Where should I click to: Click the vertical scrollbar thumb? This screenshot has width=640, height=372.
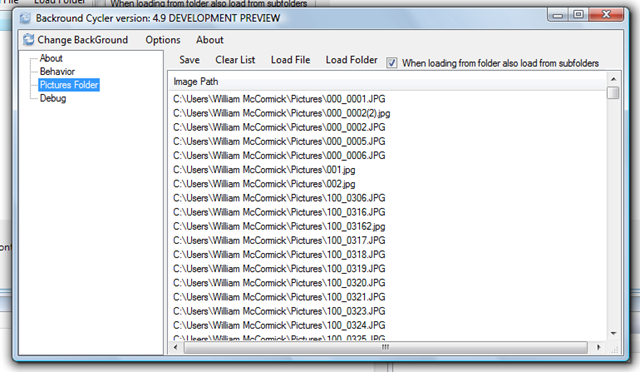[613, 93]
